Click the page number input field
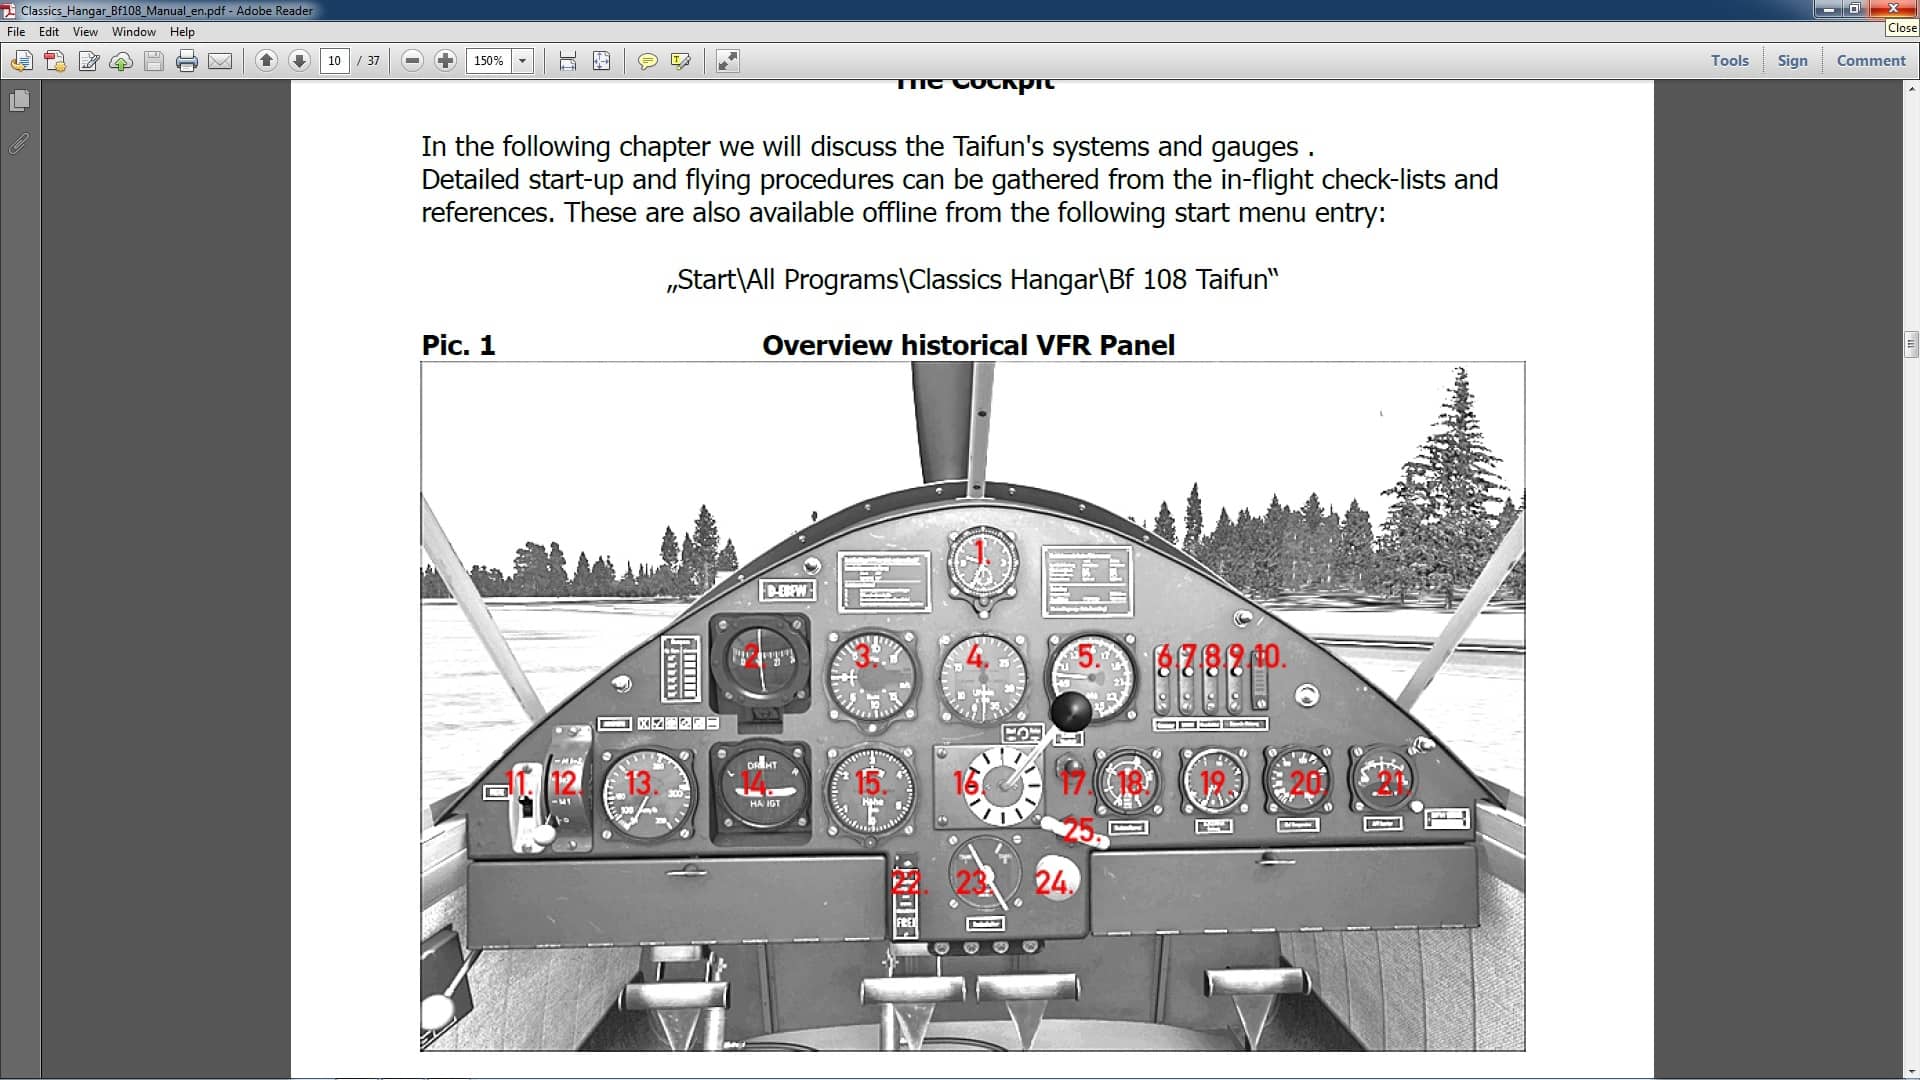 [335, 61]
